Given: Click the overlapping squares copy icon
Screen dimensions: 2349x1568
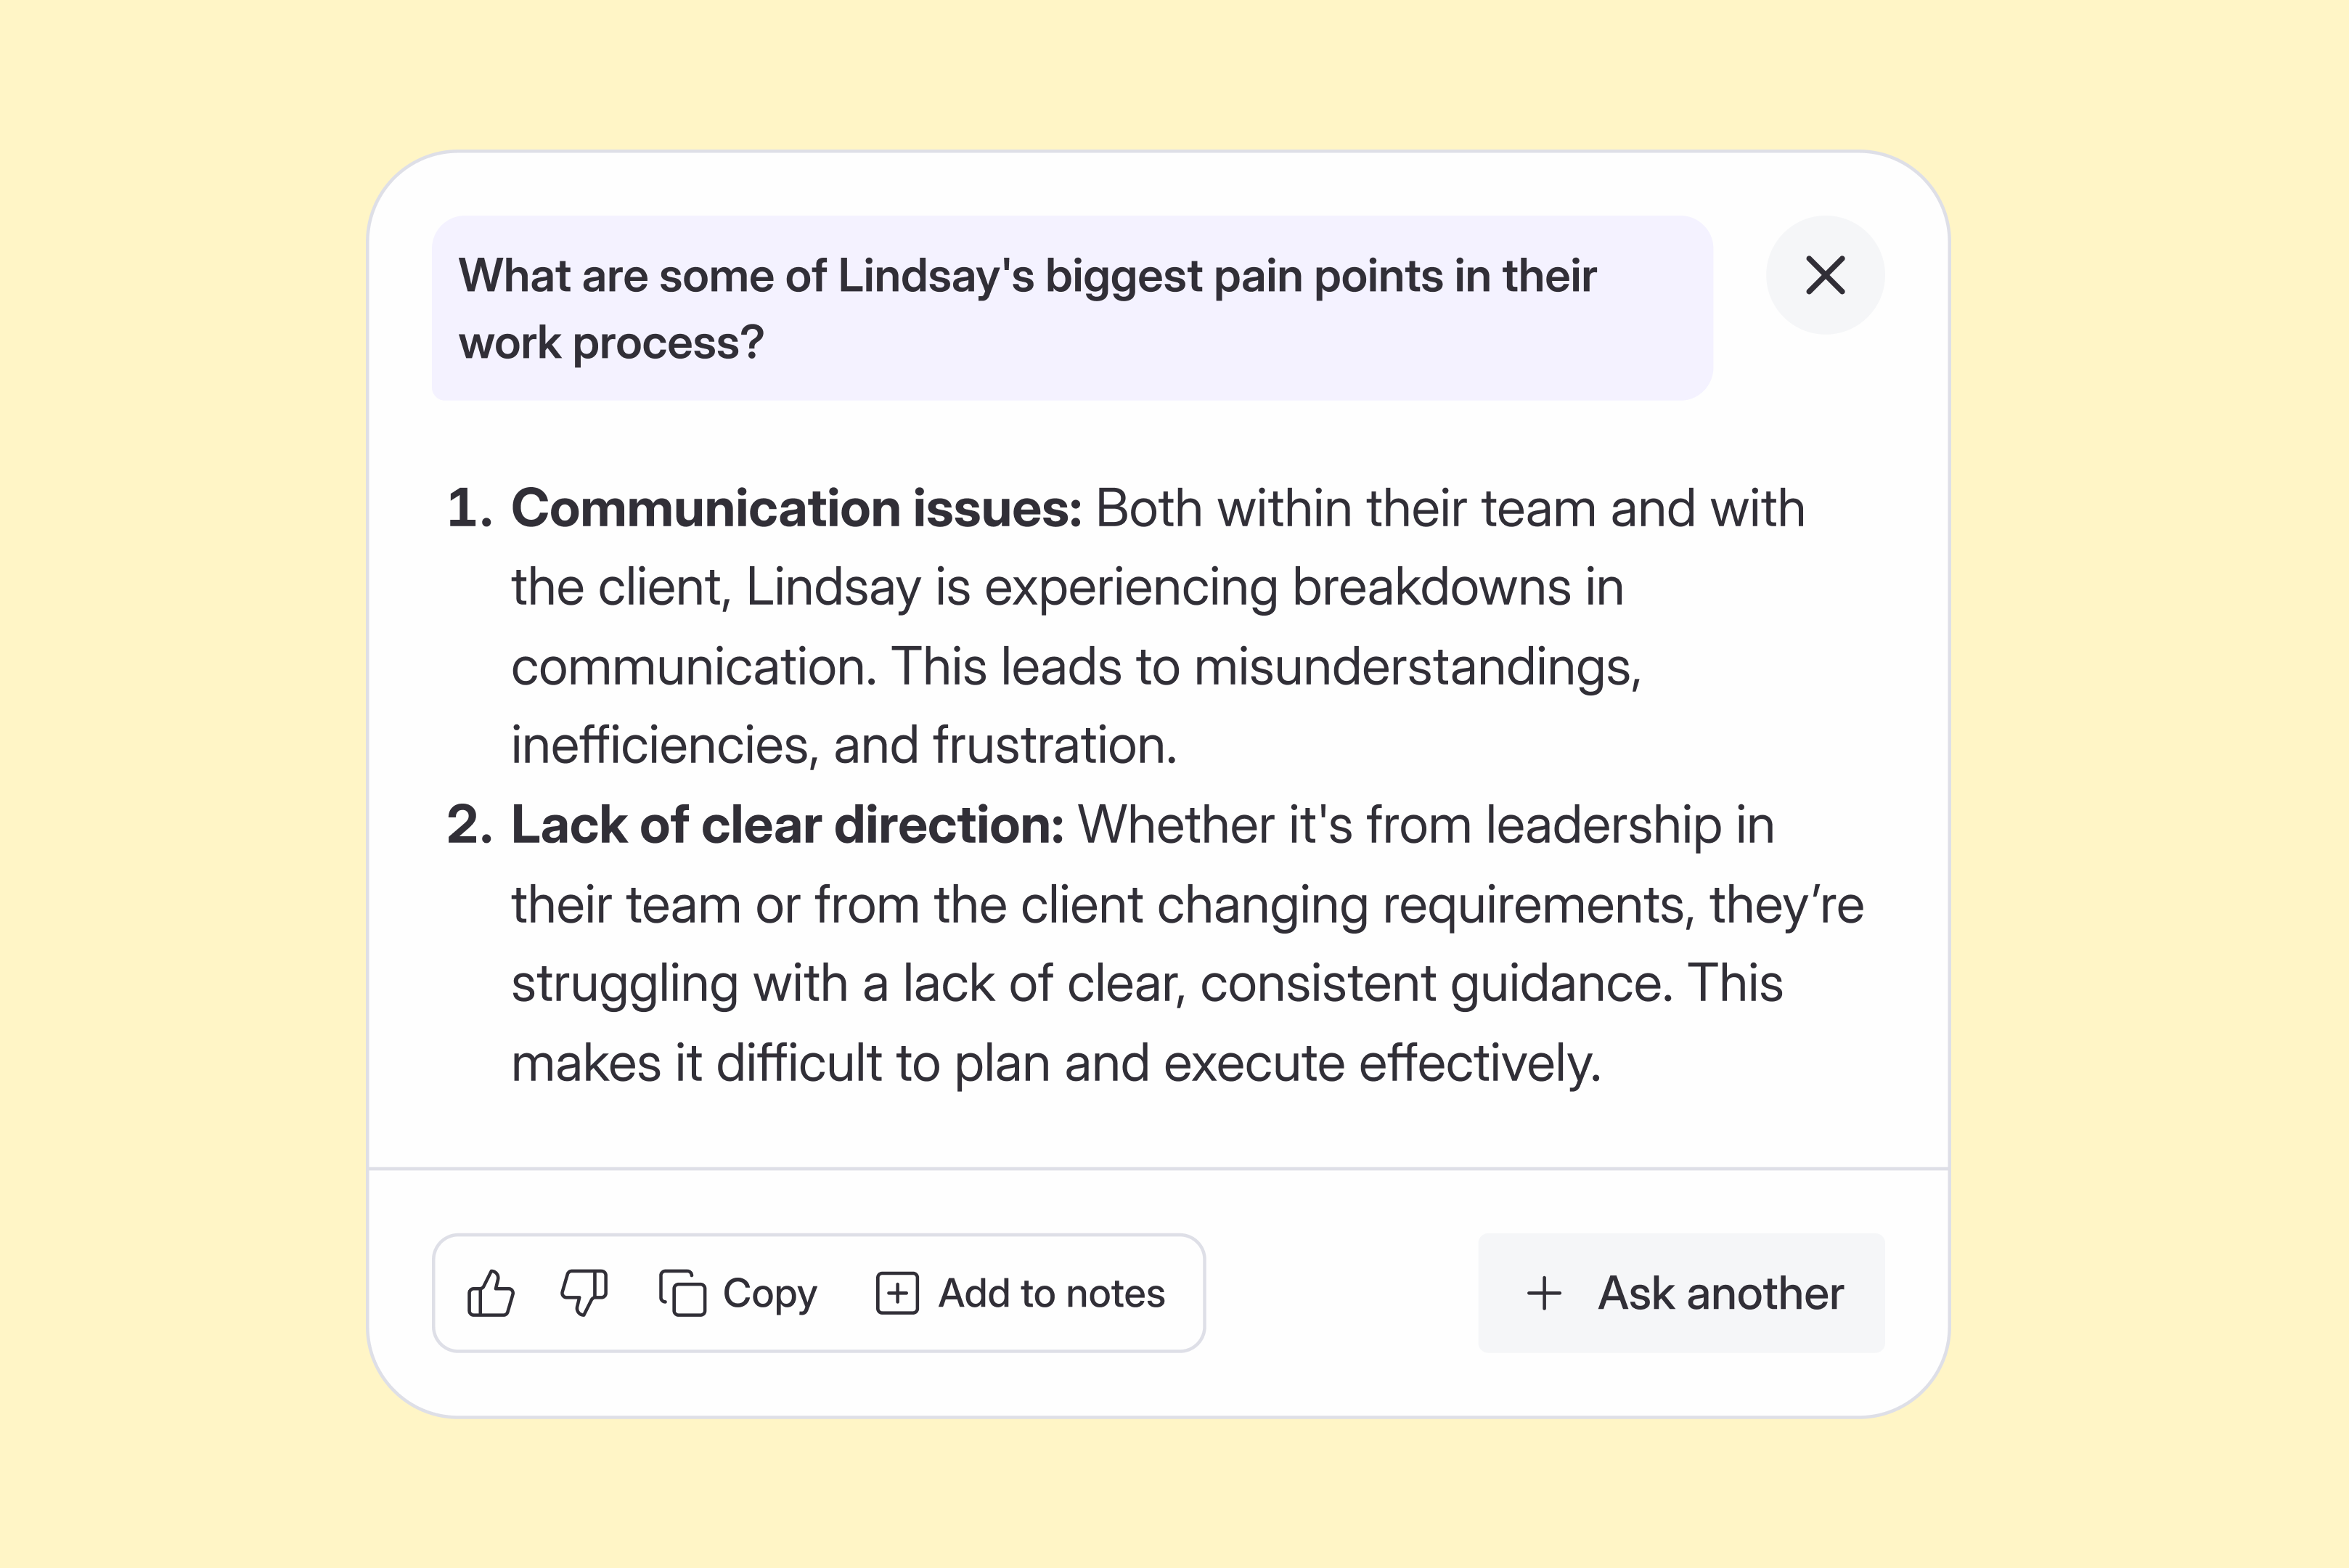Looking at the screenshot, I should coord(682,1293).
